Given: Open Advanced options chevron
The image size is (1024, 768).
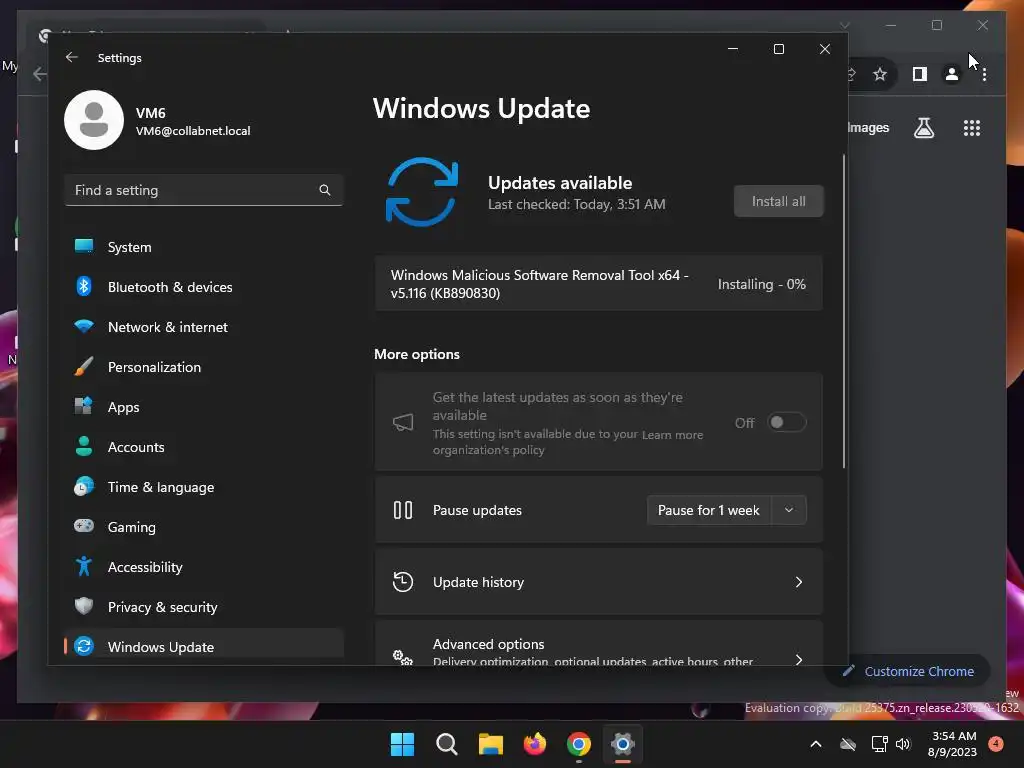Looking at the screenshot, I should (799, 659).
